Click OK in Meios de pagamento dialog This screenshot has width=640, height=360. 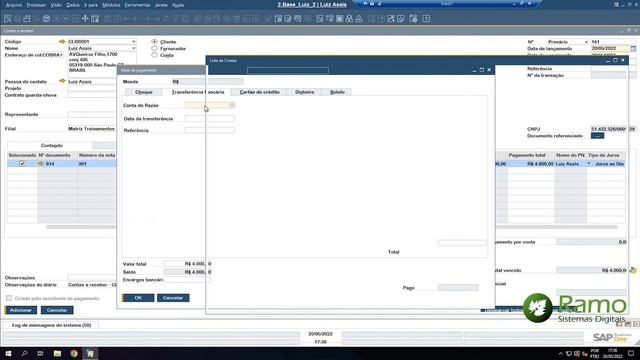click(138, 298)
